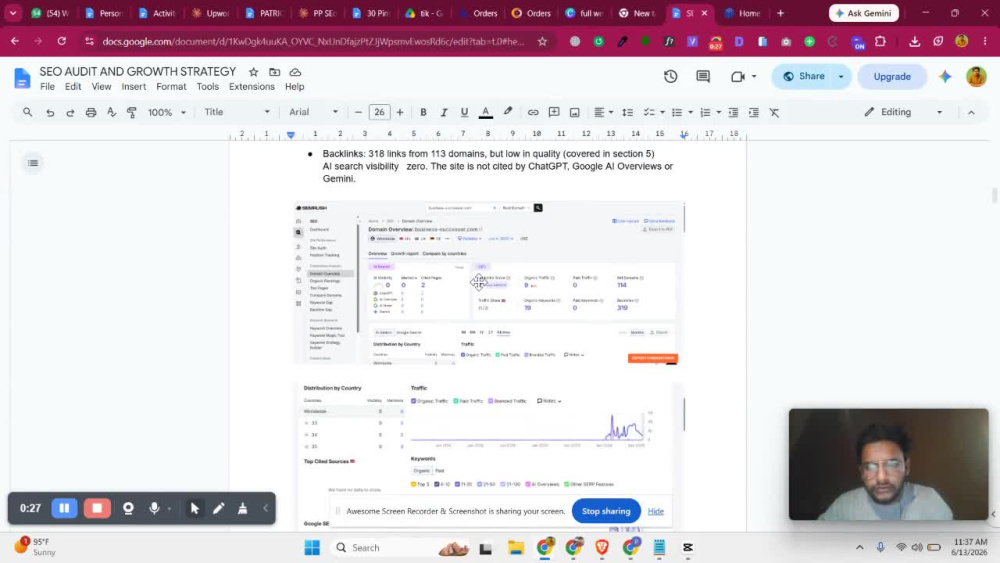Add a comment from toolbar

[554, 112]
